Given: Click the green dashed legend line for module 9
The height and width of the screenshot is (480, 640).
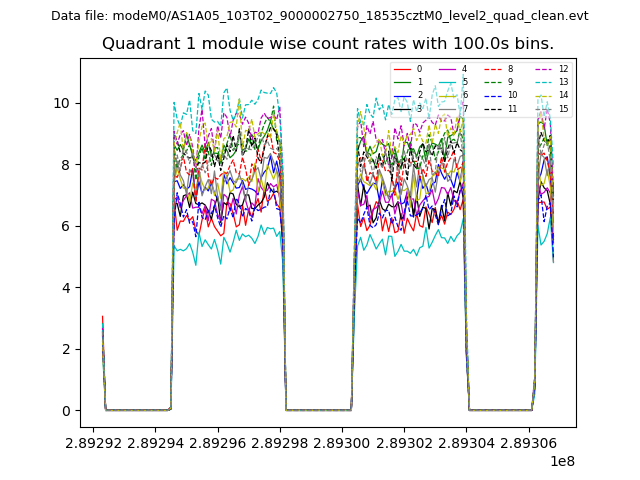Looking at the screenshot, I should coord(493,82).
